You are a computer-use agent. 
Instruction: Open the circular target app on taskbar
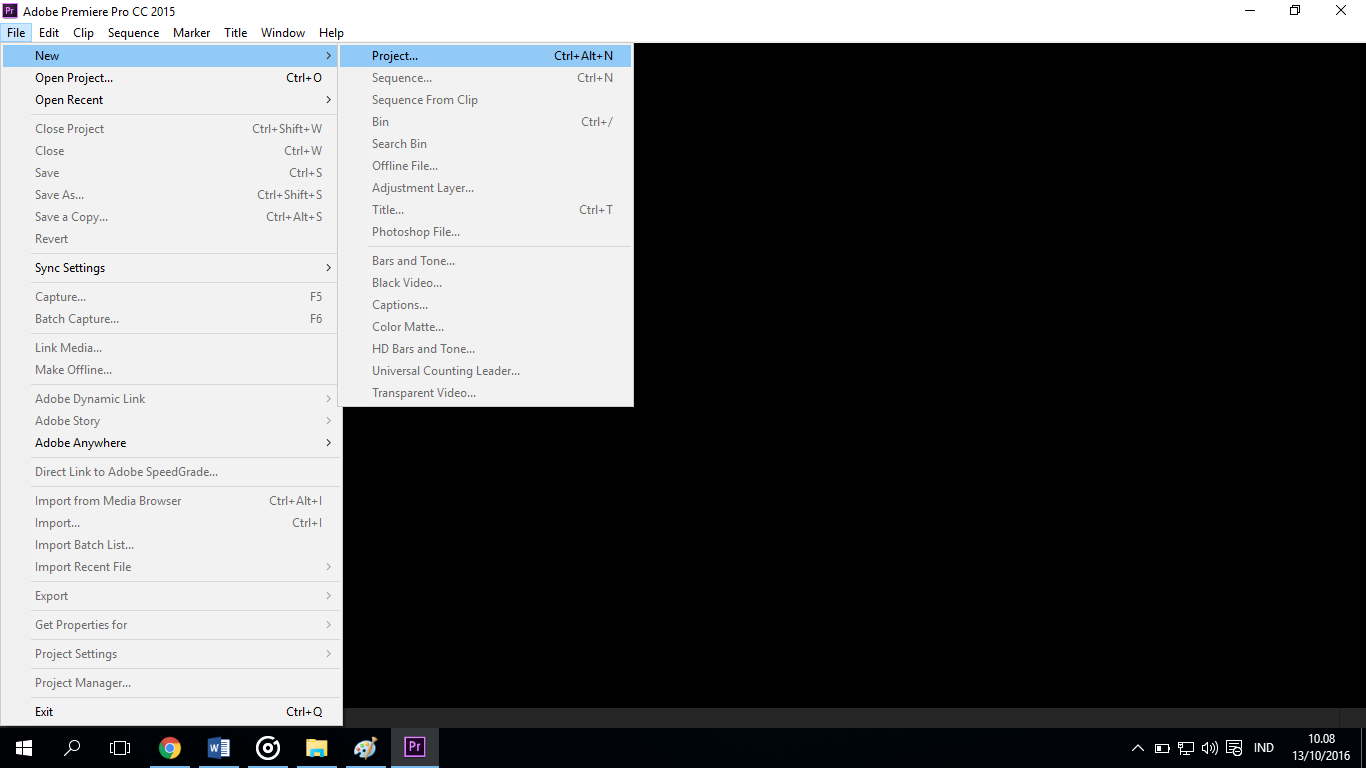point(268,747)
